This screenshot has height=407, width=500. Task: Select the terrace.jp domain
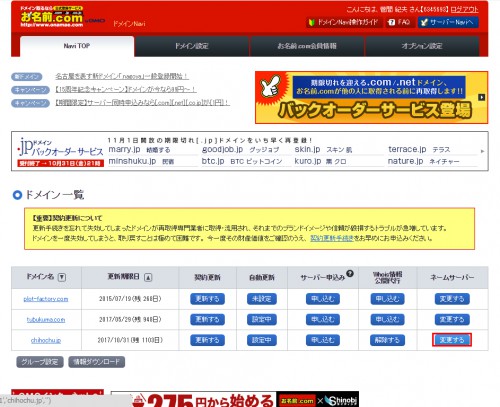point(407,149)
